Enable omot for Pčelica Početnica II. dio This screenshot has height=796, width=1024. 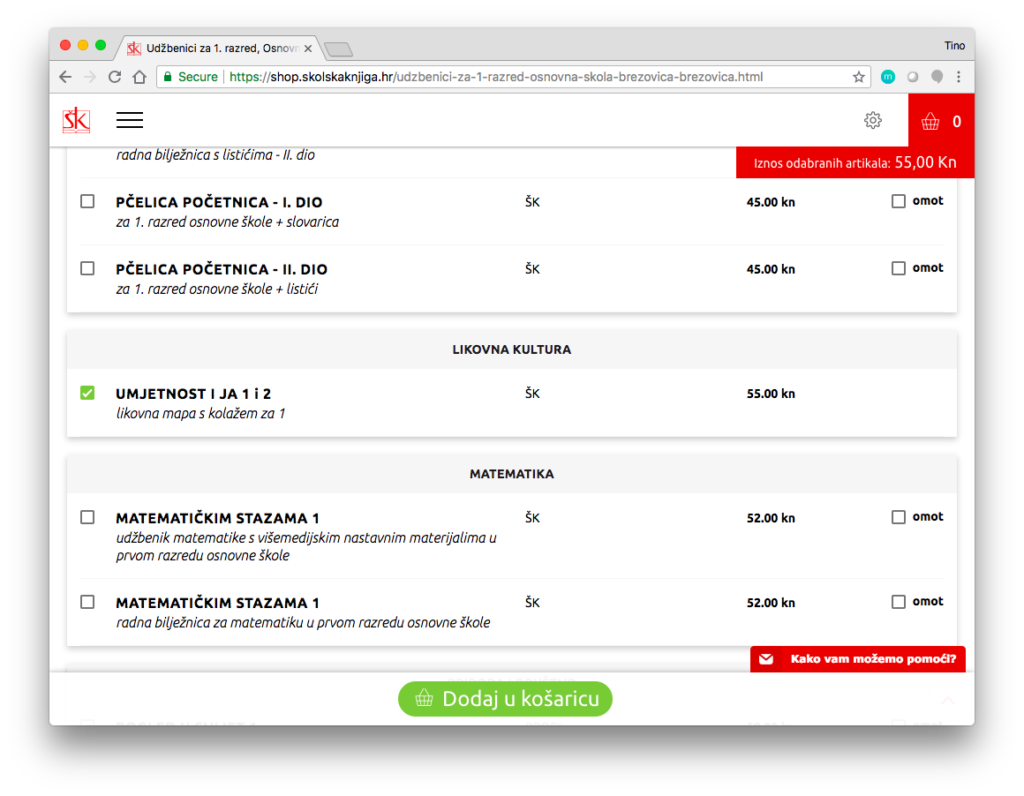898,268
